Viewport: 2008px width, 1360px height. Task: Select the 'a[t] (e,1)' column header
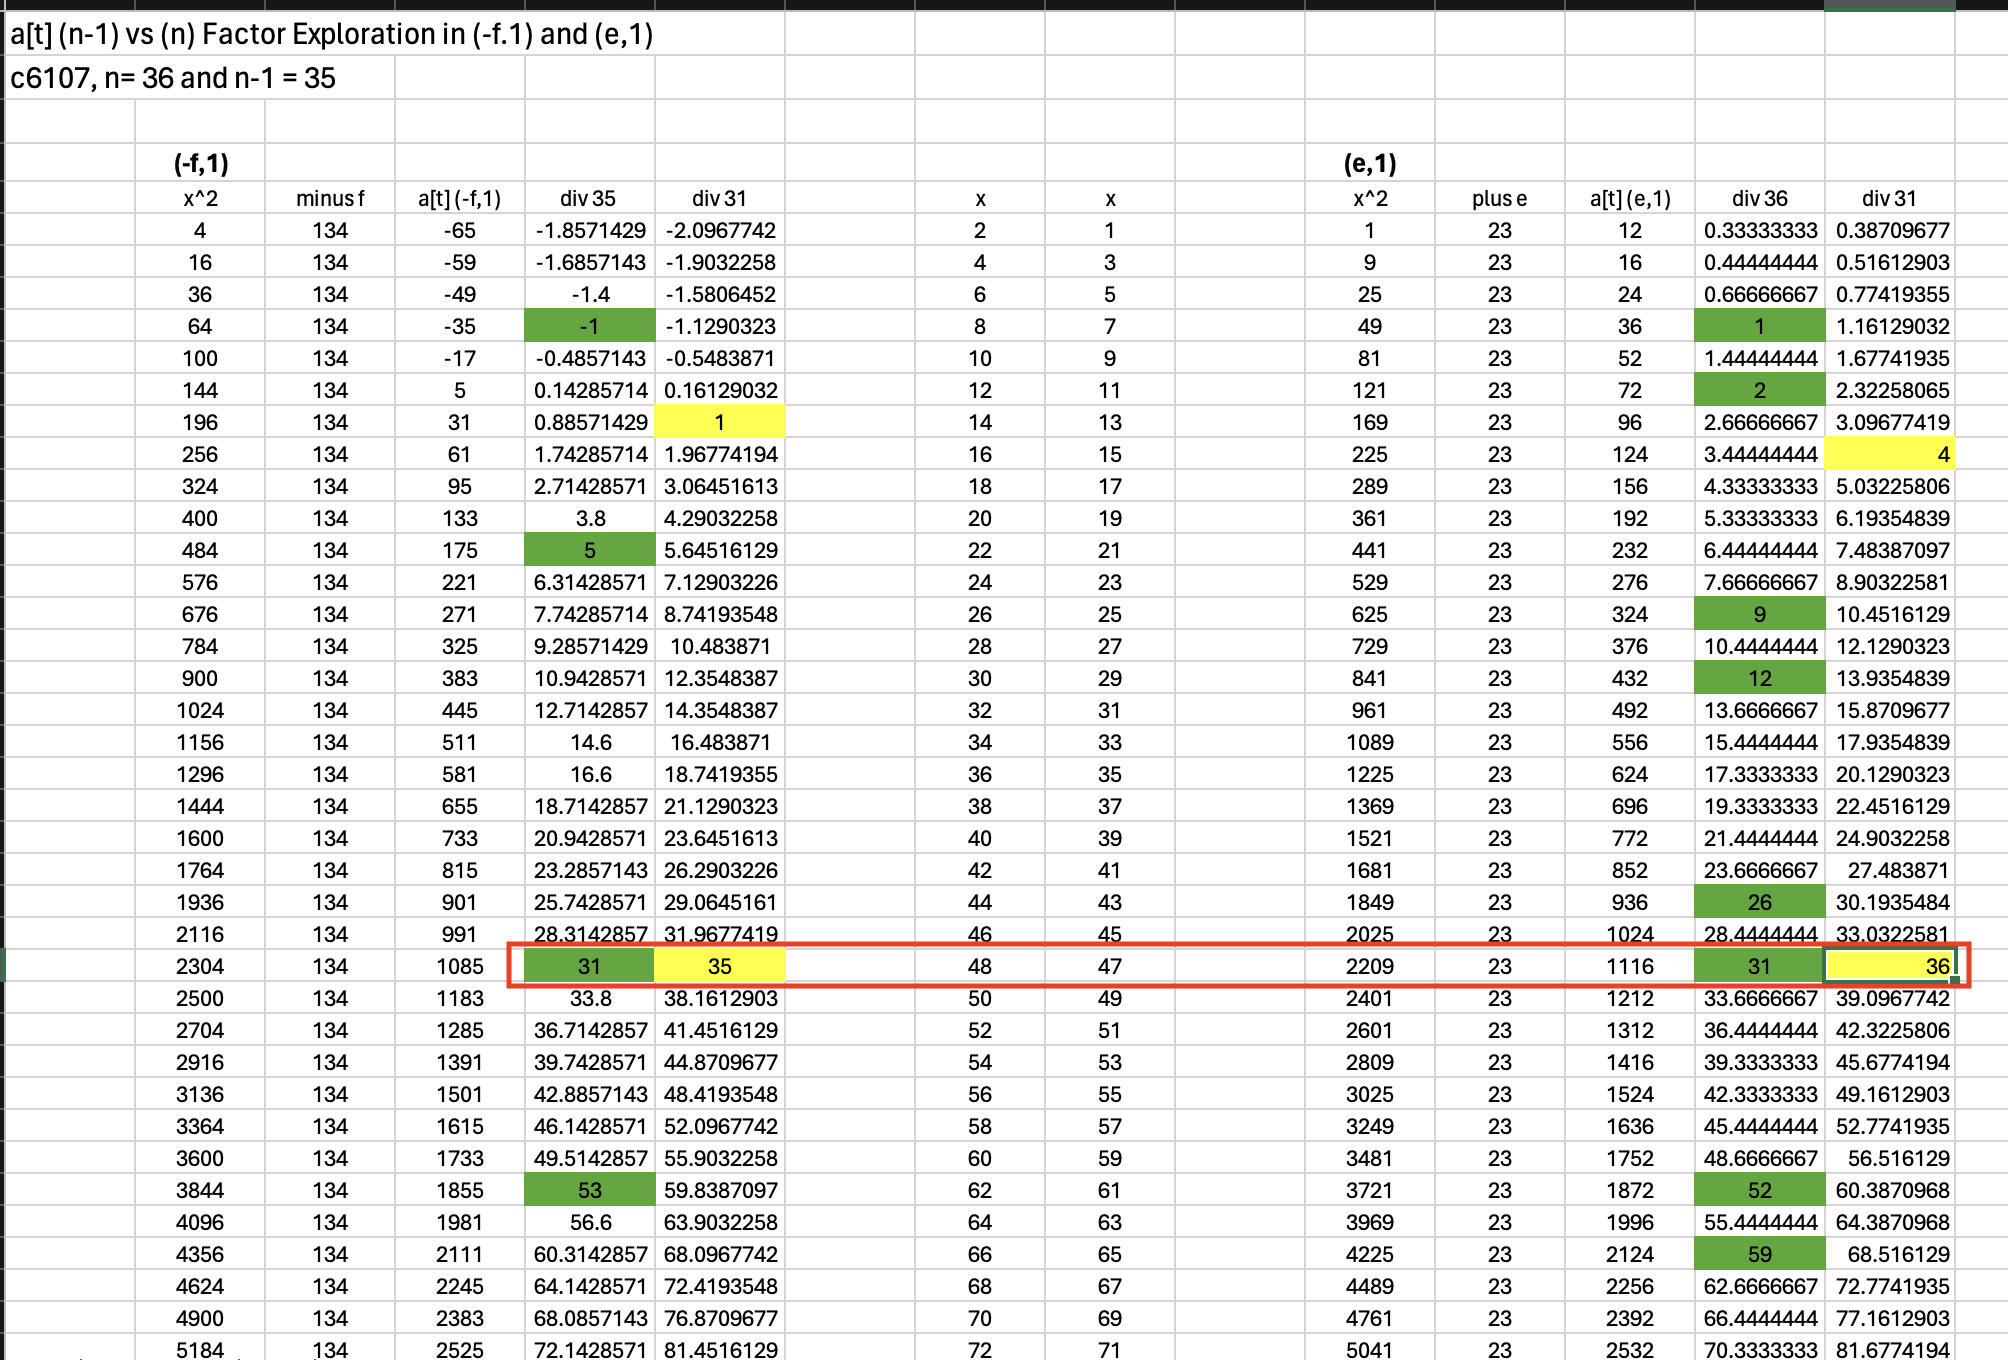(1630, 198)
